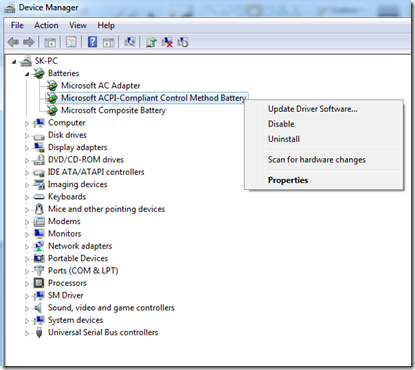Click the Forward arrow toolbar icon
This screenshot has height=370, width=415.
click(x=29, y=42)
